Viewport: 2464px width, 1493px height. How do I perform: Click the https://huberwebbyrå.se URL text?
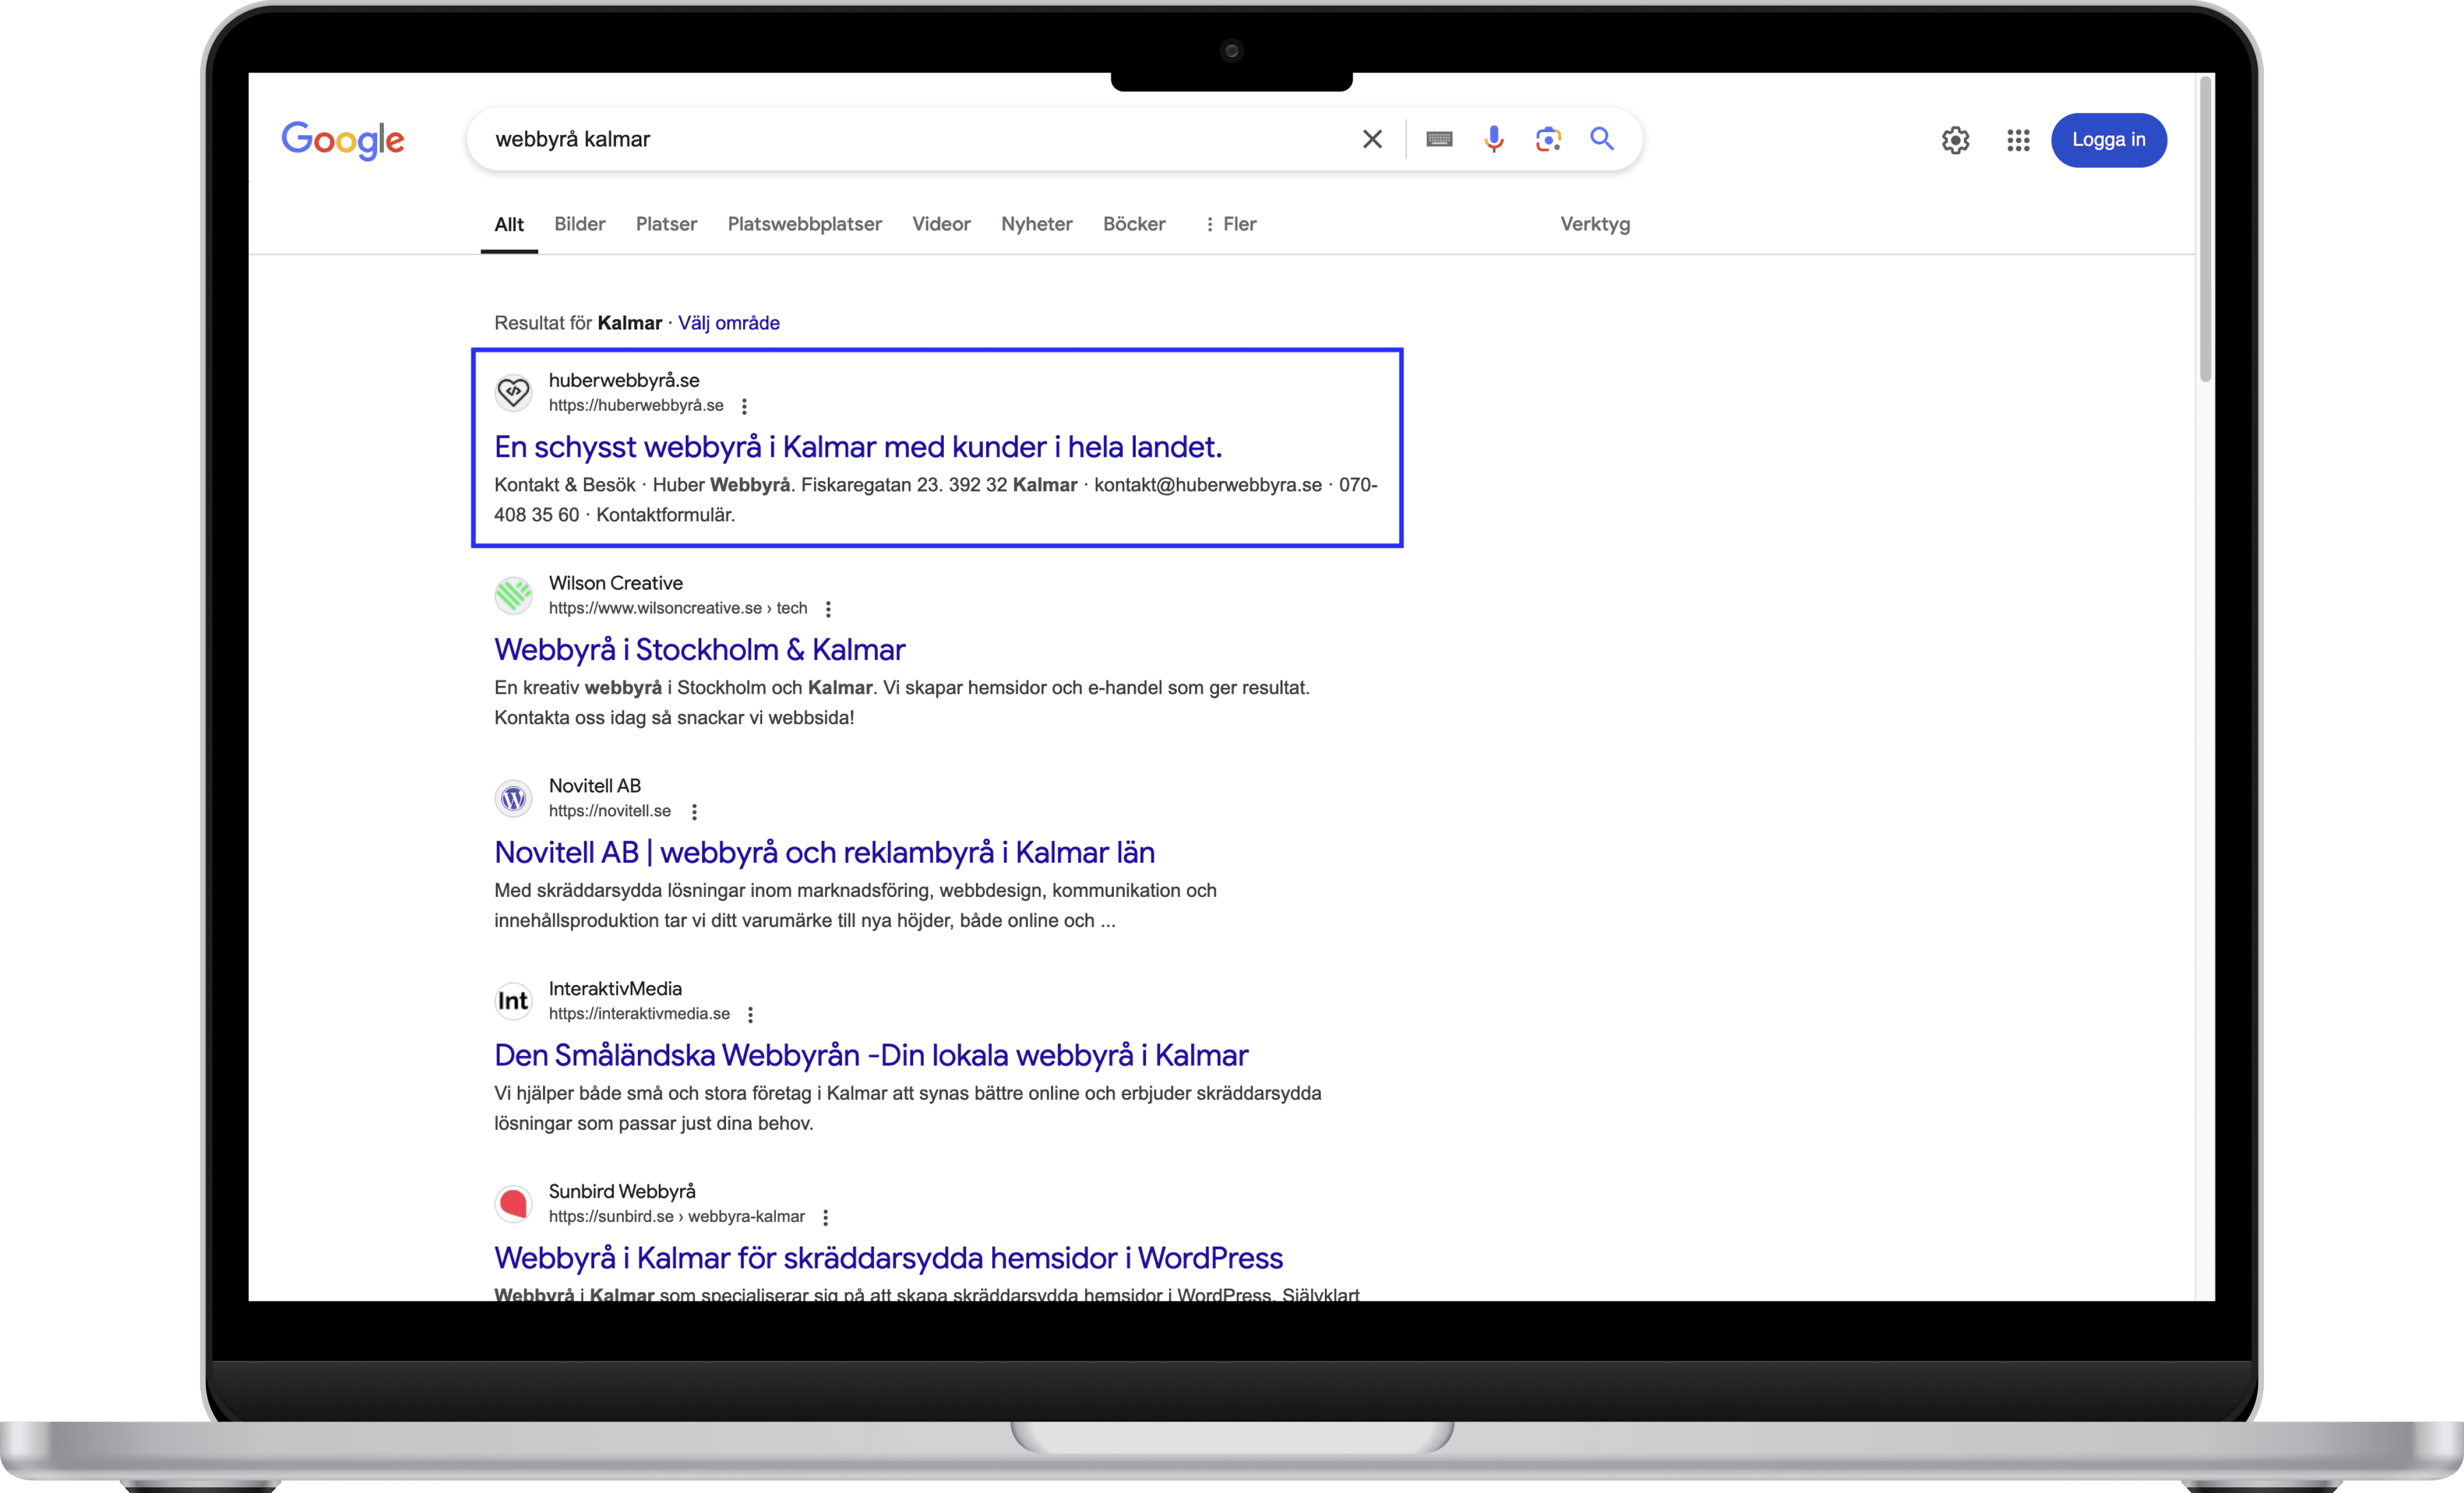636,405
